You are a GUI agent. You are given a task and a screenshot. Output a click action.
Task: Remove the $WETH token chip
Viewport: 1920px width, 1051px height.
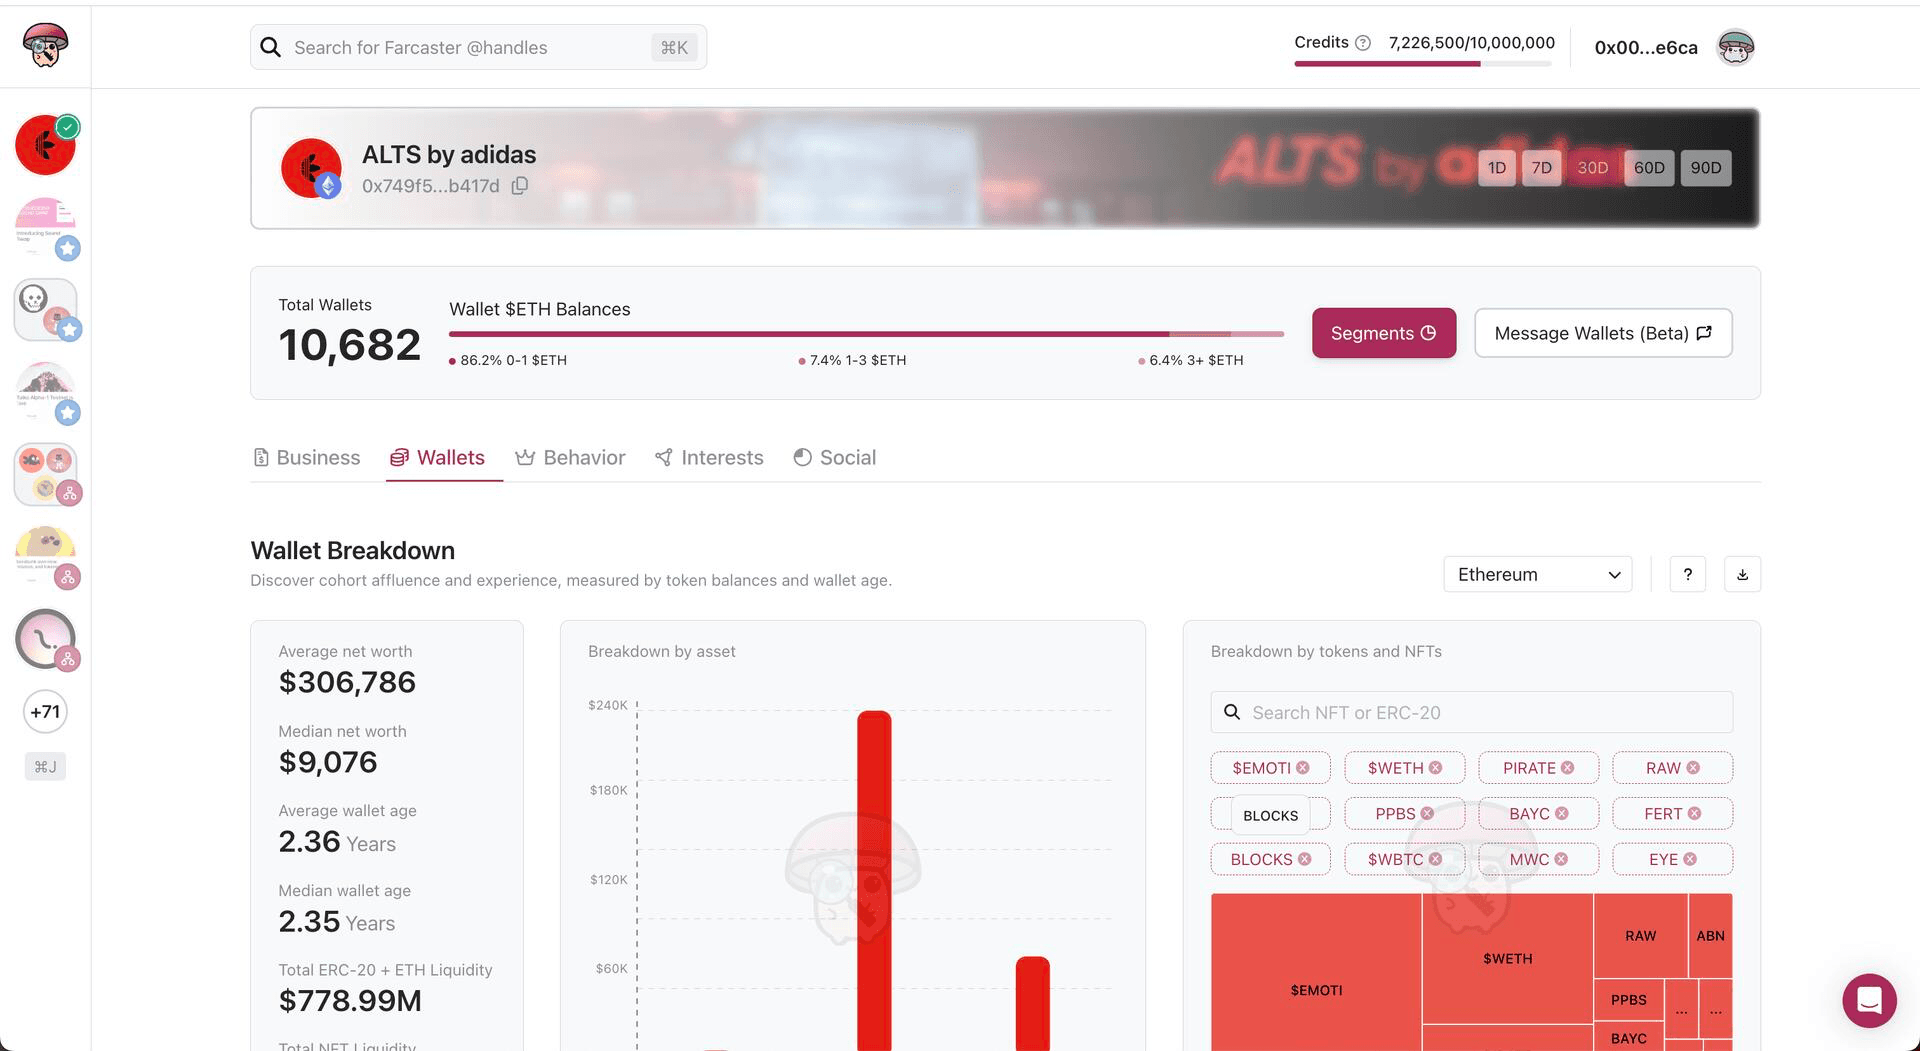pos(1436,768)
